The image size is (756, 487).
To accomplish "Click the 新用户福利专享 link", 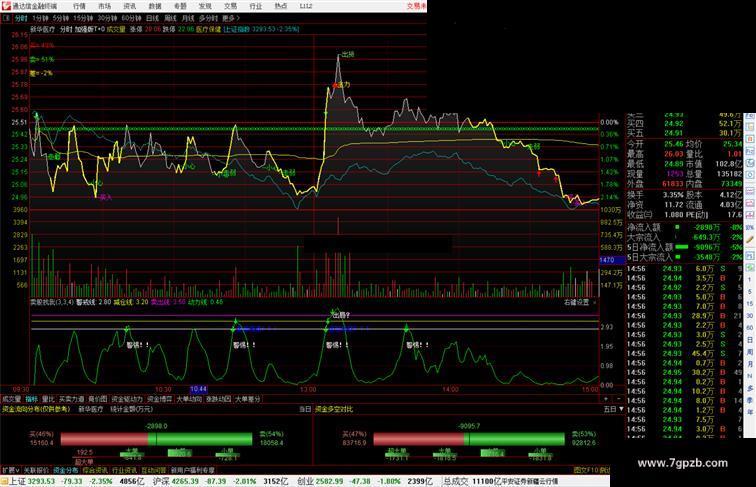I will pos(192,470).
